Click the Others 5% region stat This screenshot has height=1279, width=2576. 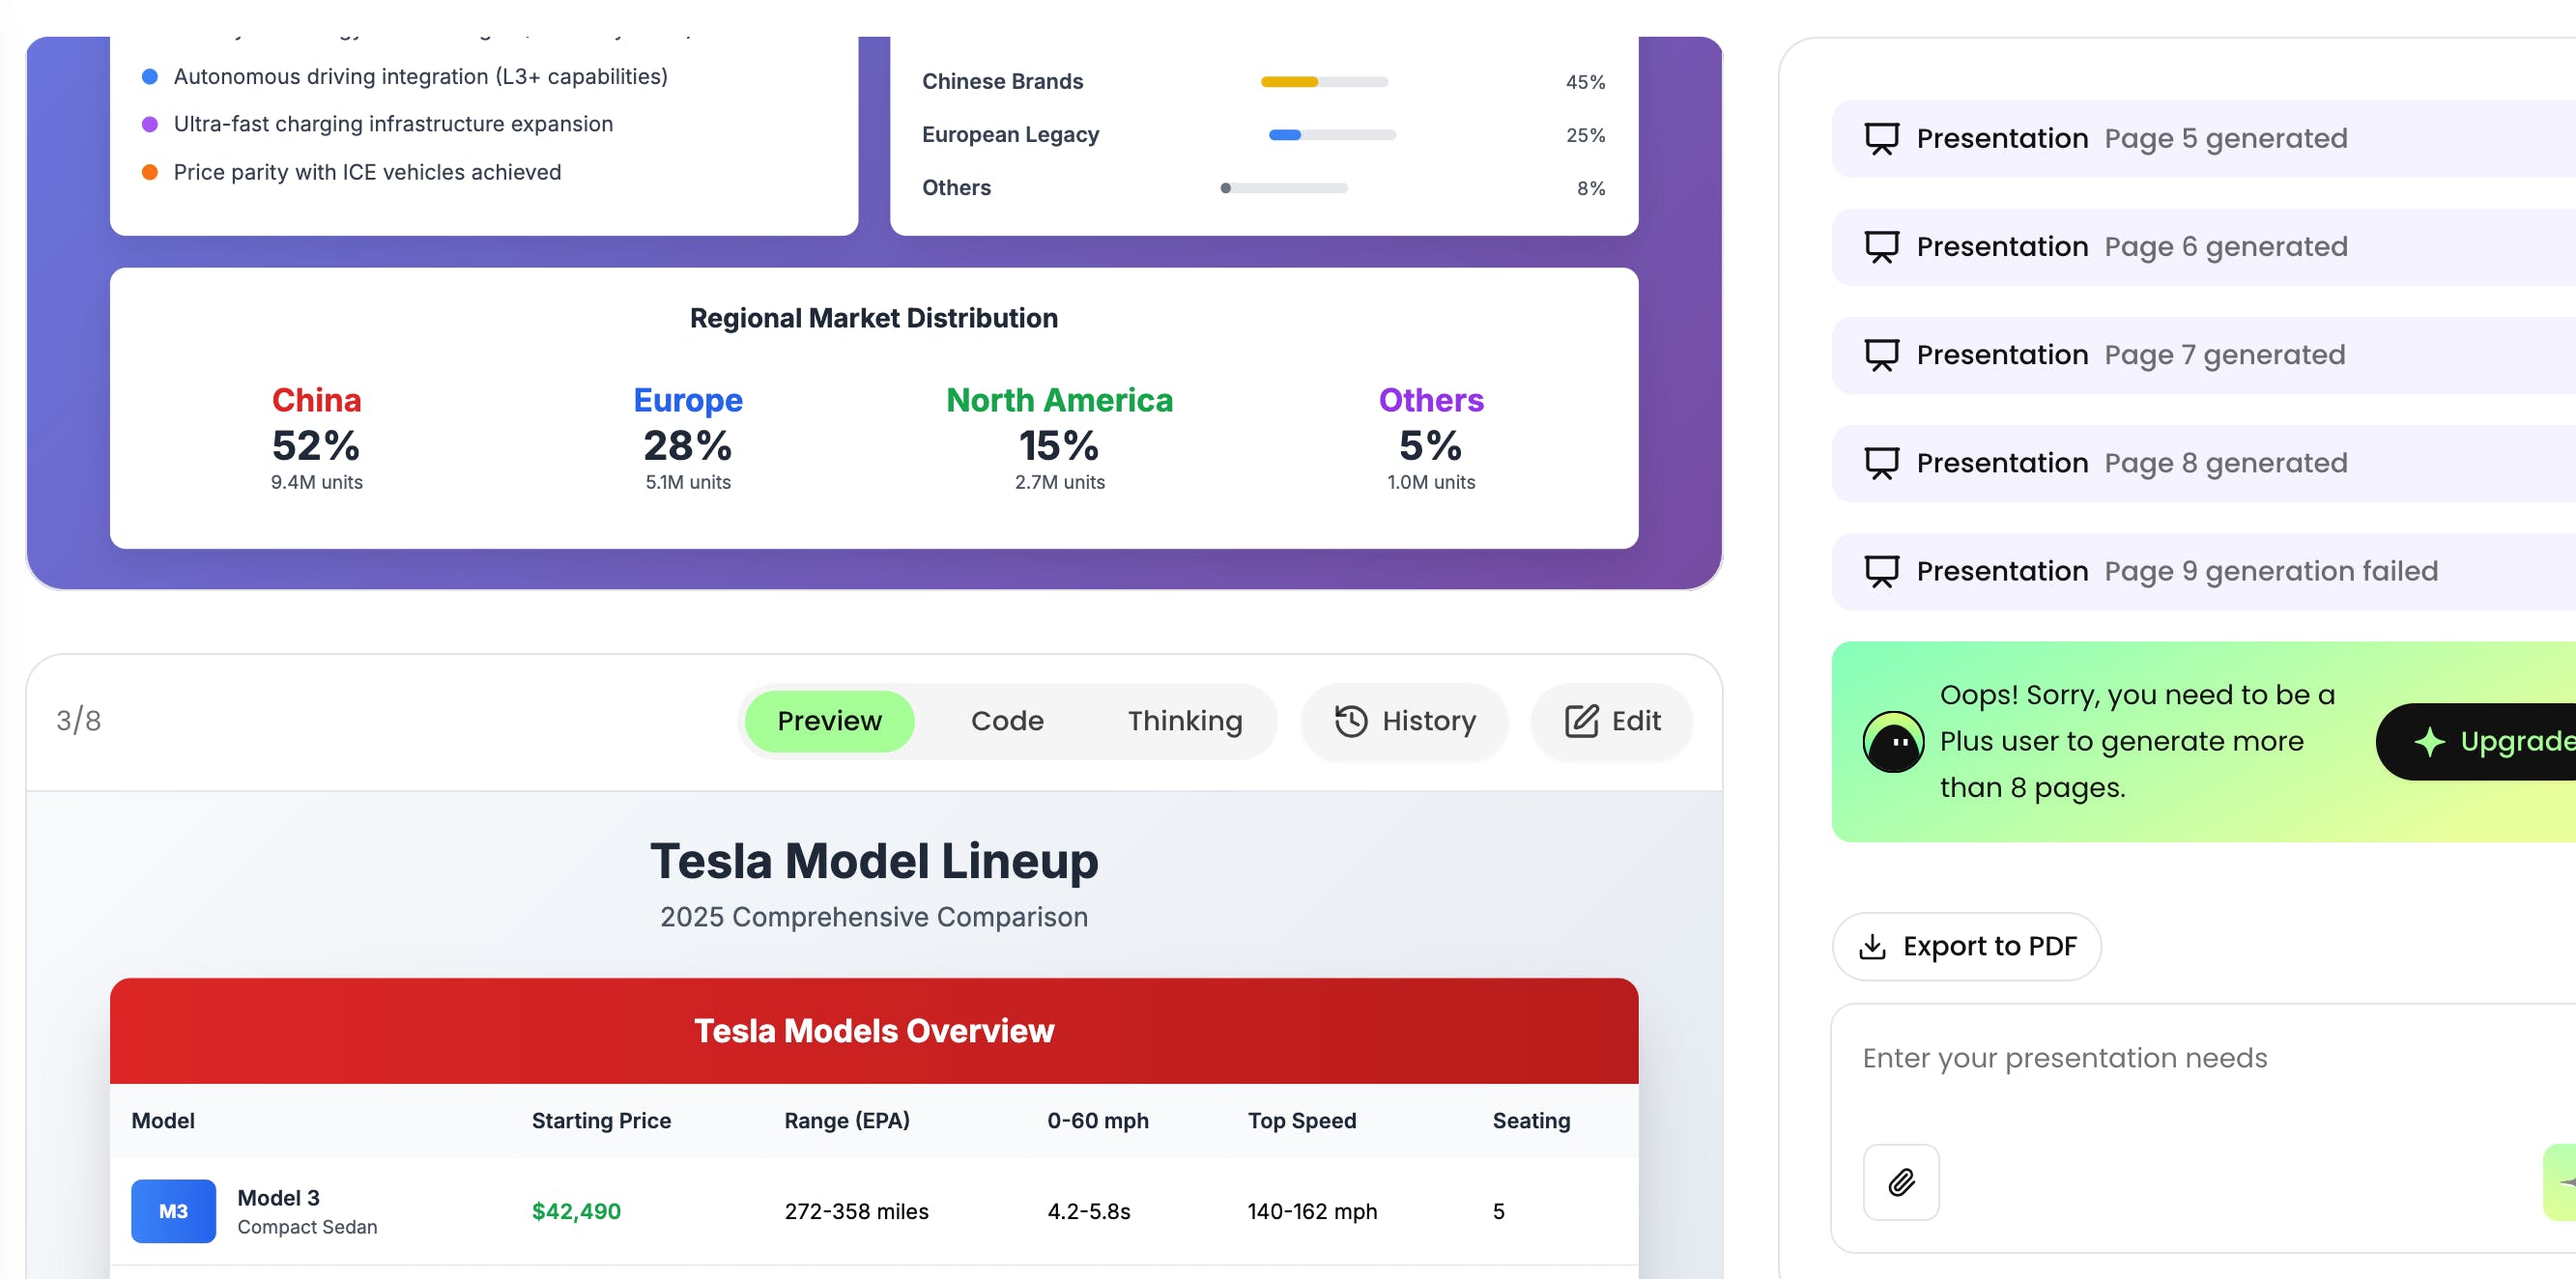pyautogui.click(x=1430, y=438)
